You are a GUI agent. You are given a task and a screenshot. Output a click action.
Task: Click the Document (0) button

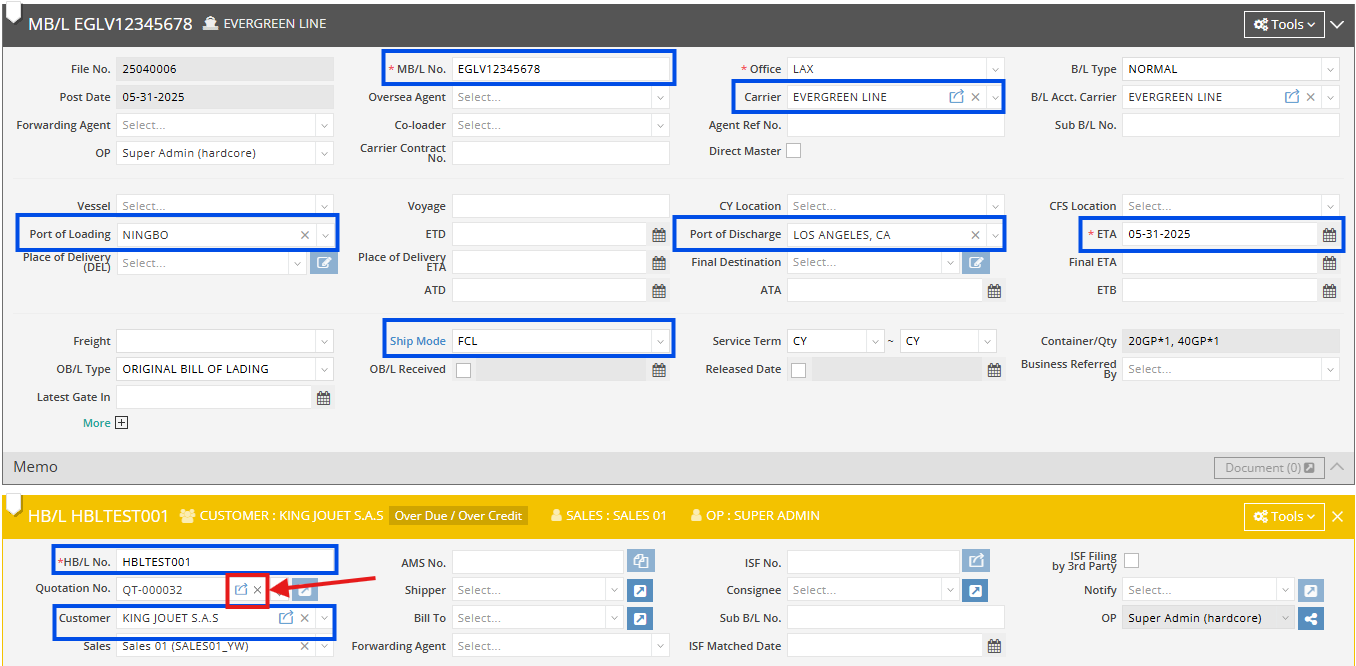(1268, 467)
